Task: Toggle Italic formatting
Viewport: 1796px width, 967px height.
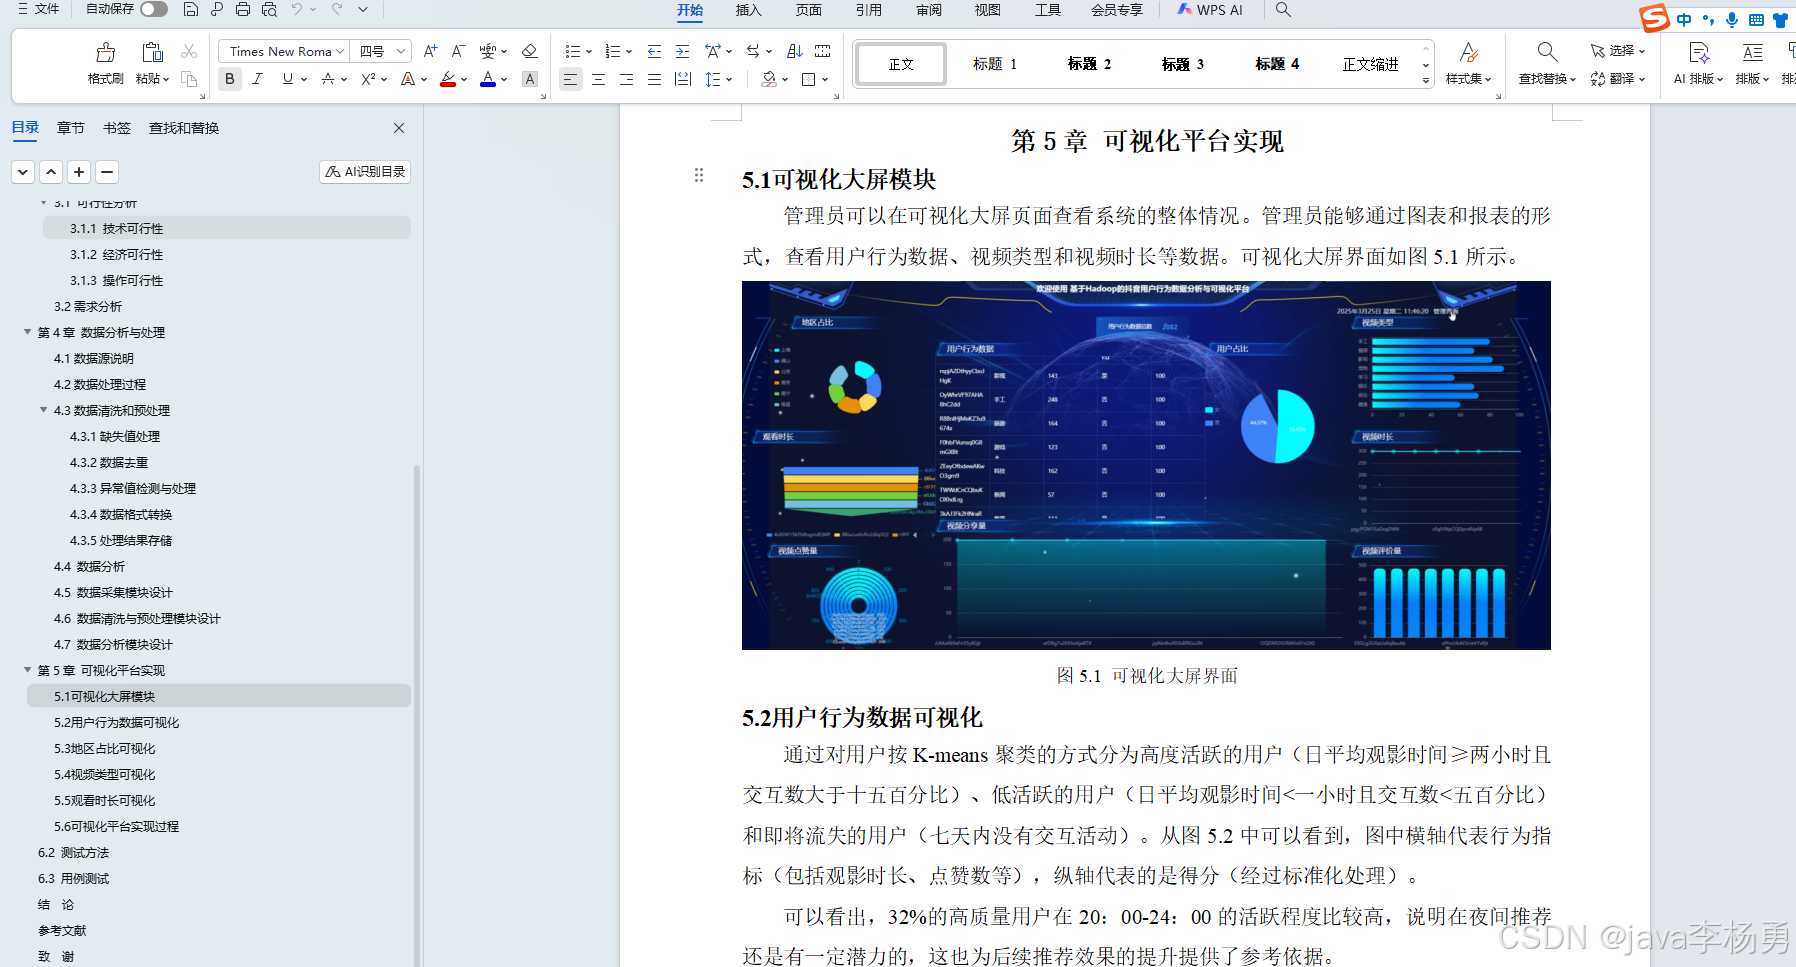Action: pyautogui.click(x=258, y=79)
